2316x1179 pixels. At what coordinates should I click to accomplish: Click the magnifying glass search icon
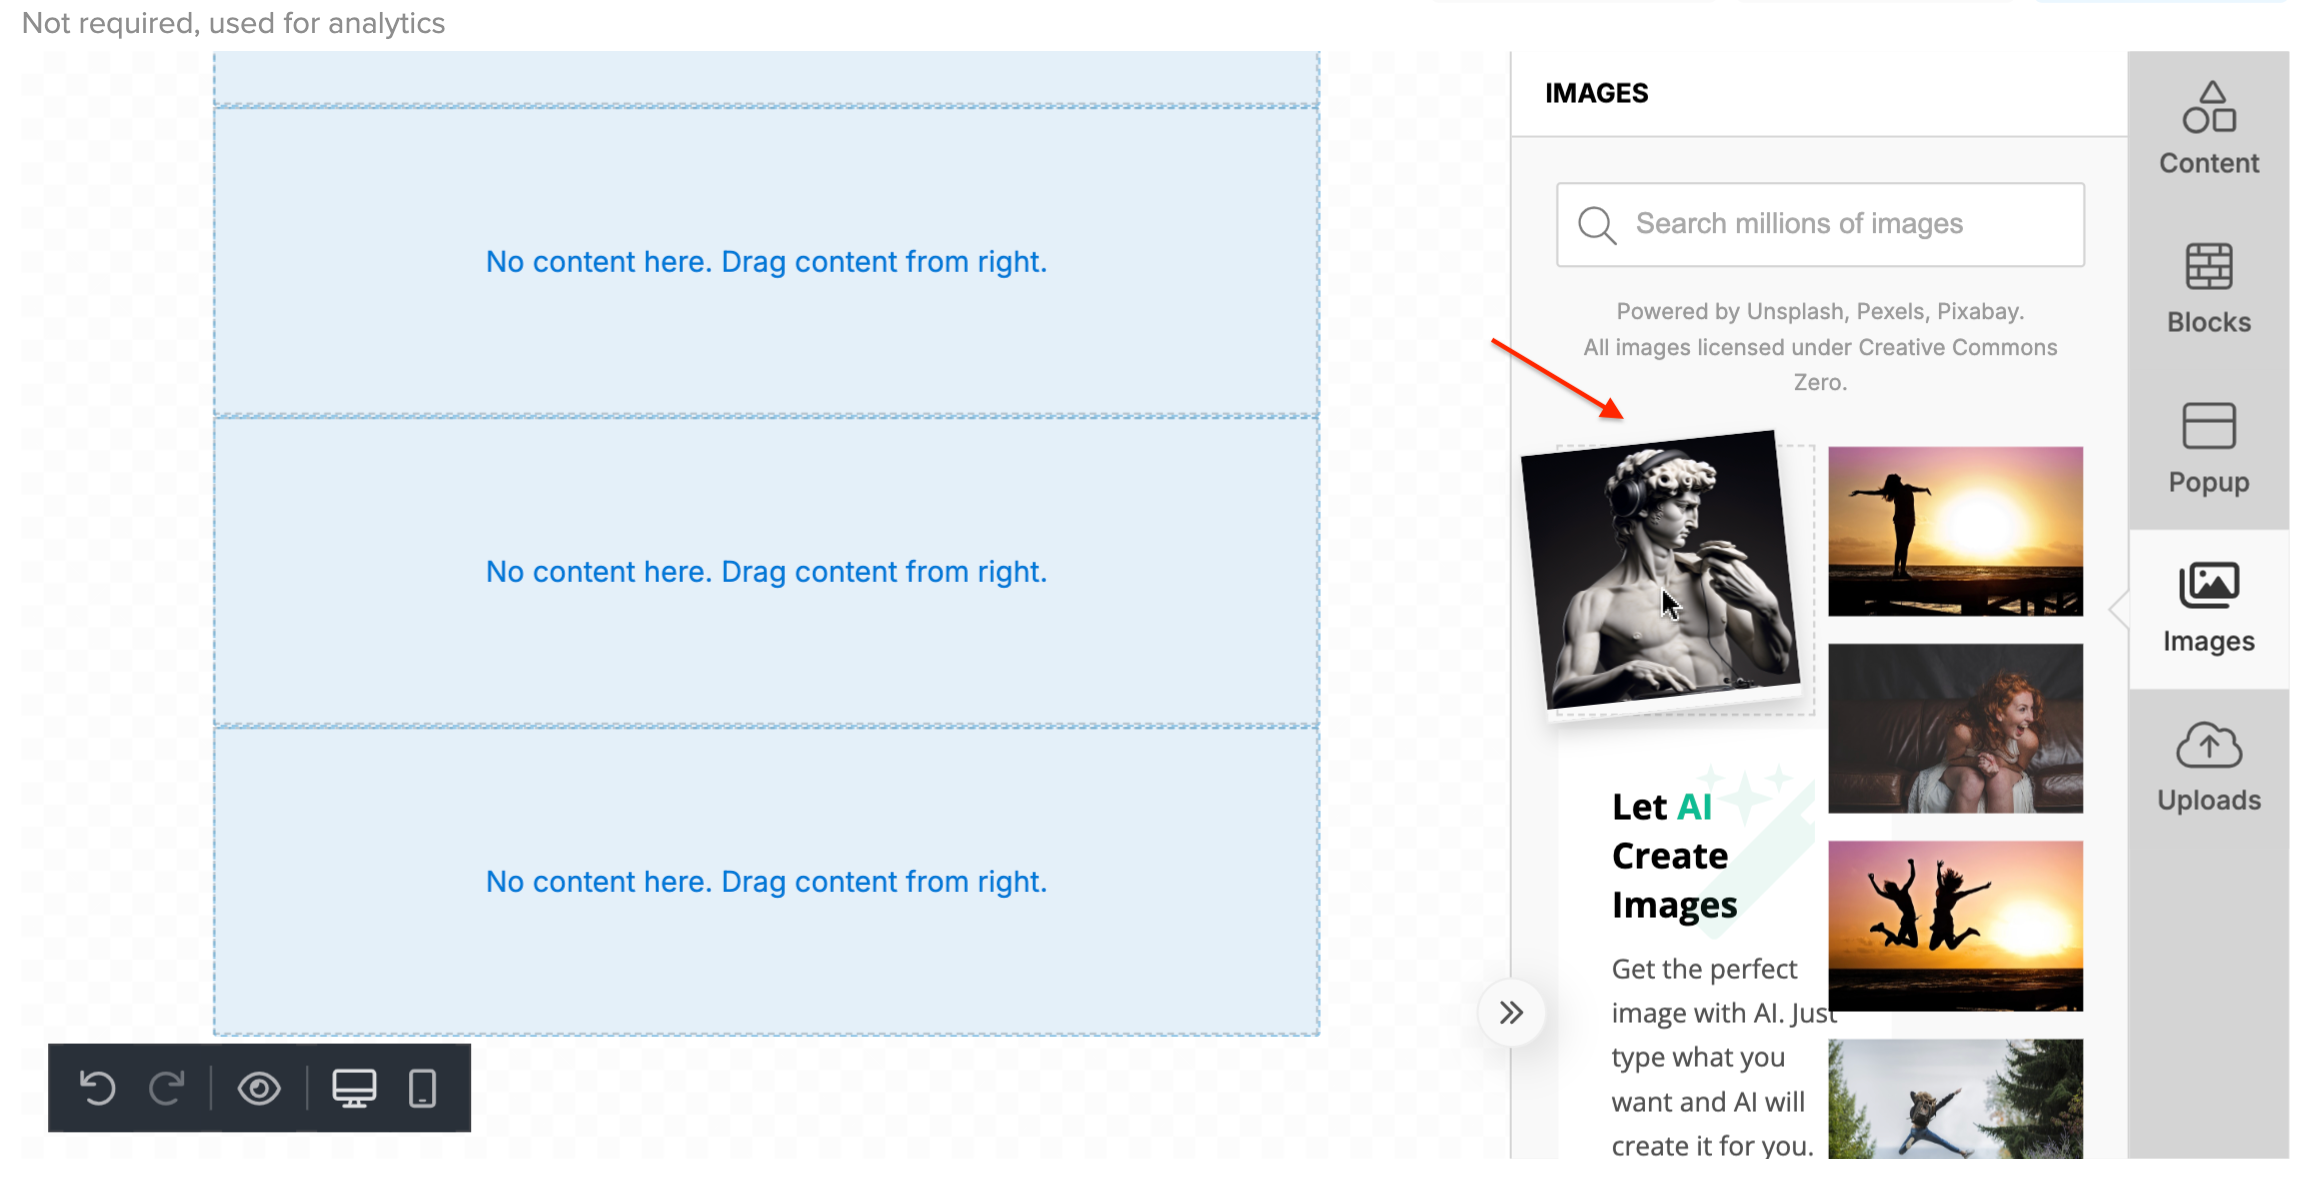1596,224
